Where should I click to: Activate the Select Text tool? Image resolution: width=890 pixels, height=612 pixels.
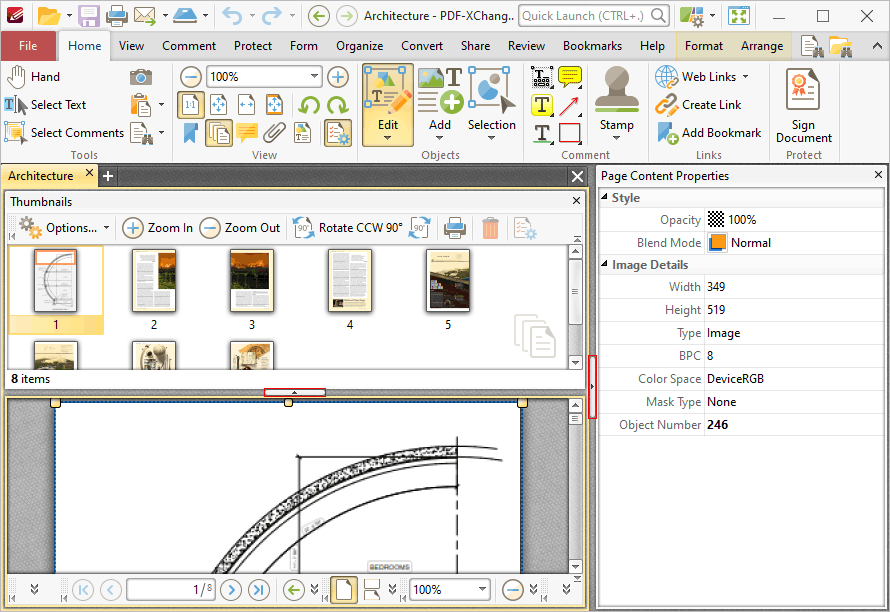(x=45, y=104)
